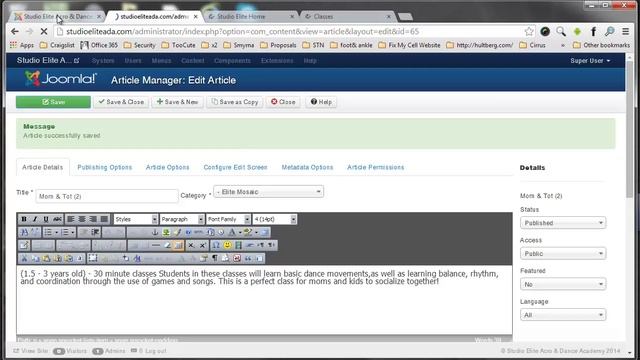
Task: Choose text color with the A icon
Action: pos(232,232)
